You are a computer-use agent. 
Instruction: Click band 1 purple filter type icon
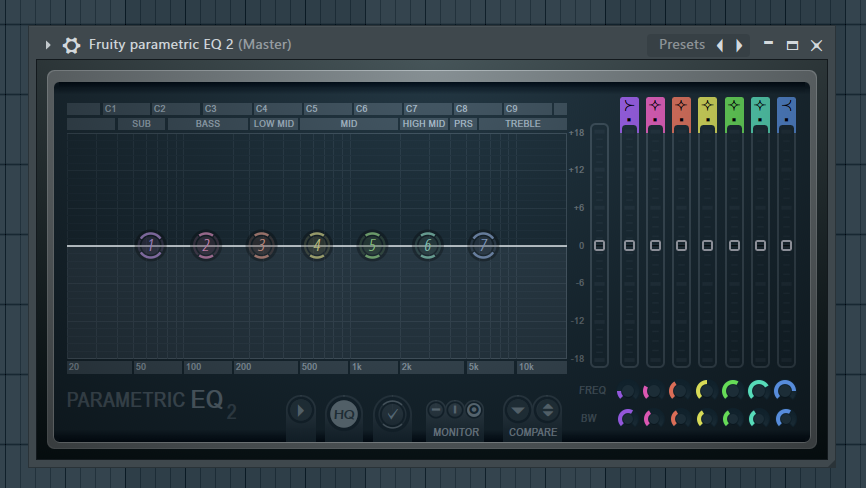[x=629, y=105]
